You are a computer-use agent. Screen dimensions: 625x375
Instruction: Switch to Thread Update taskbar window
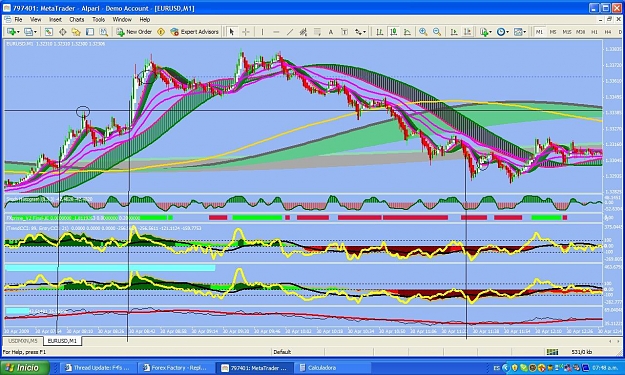point(97,368)
